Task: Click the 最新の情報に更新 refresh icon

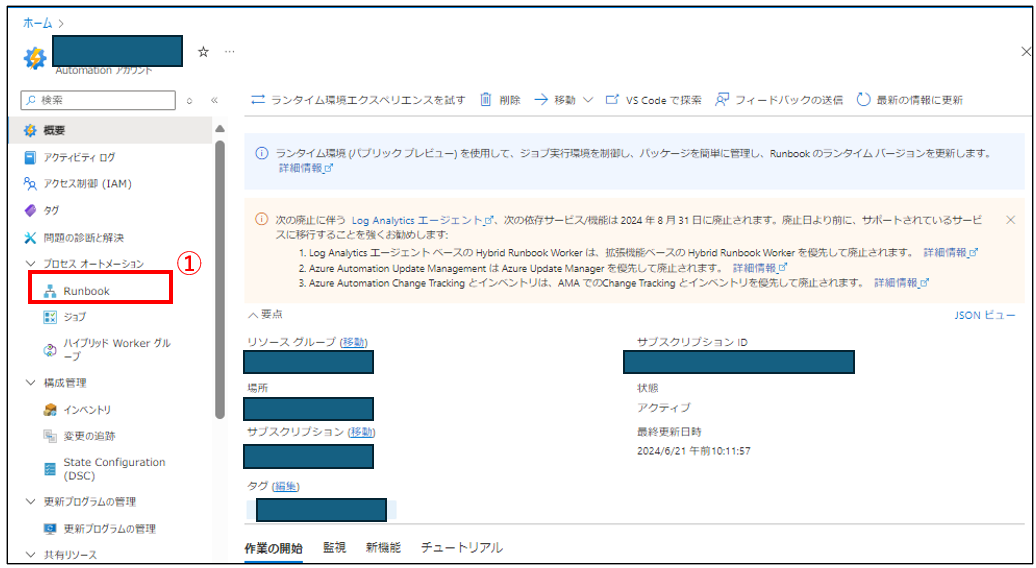Action: click(x=863, y=100)
